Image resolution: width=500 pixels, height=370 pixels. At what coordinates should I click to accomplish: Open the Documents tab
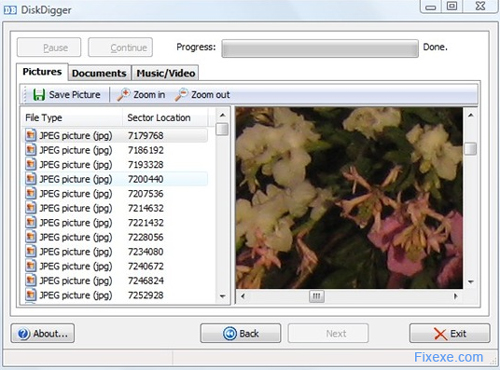[x=99, y=73]
